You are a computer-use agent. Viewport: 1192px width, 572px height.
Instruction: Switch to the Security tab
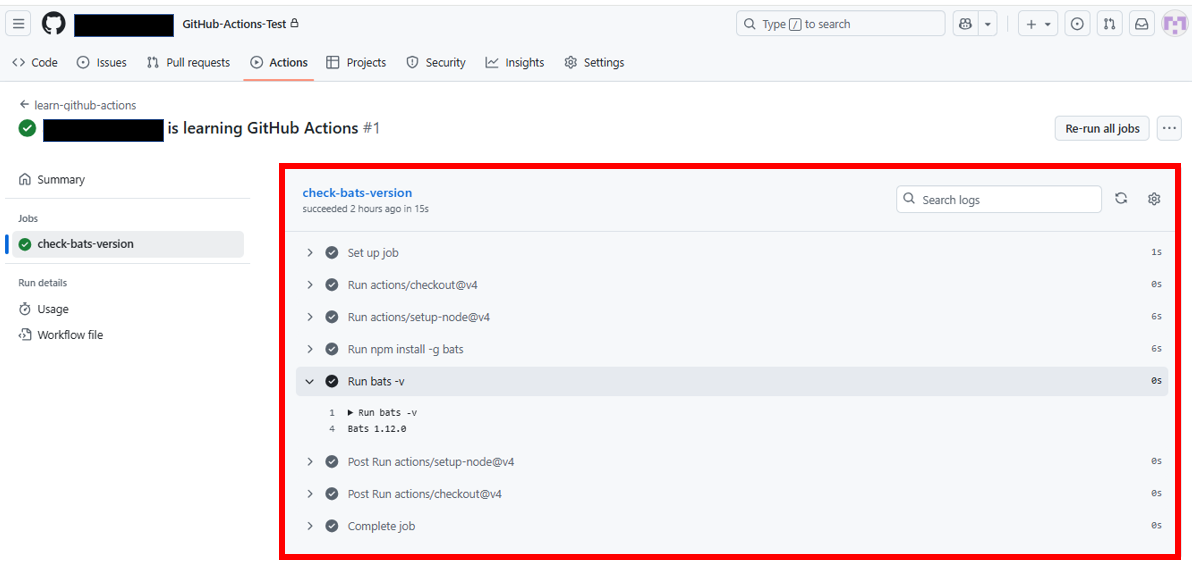click(x=436, y=62)
